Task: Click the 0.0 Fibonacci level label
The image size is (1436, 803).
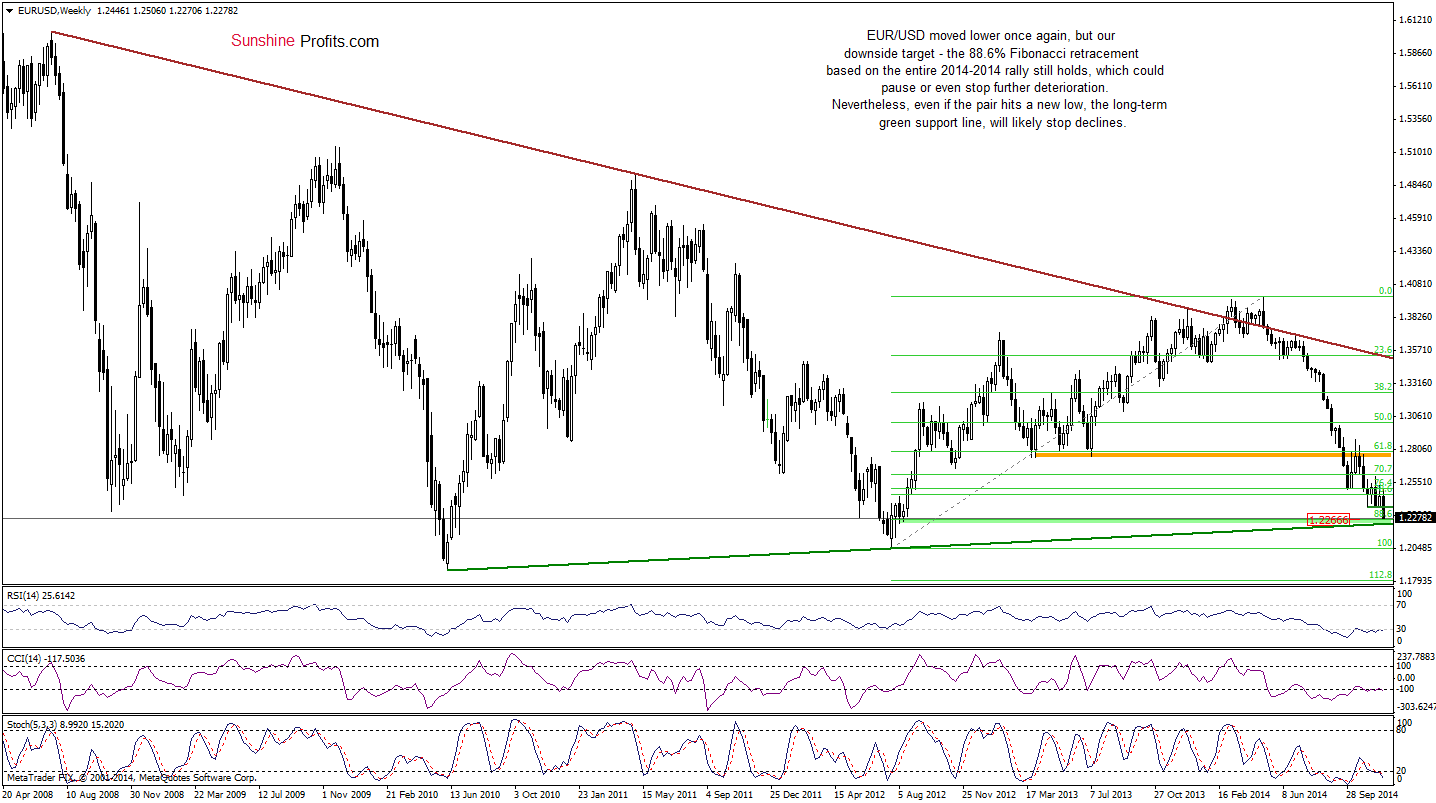Action: click(x=1385, y=291)
